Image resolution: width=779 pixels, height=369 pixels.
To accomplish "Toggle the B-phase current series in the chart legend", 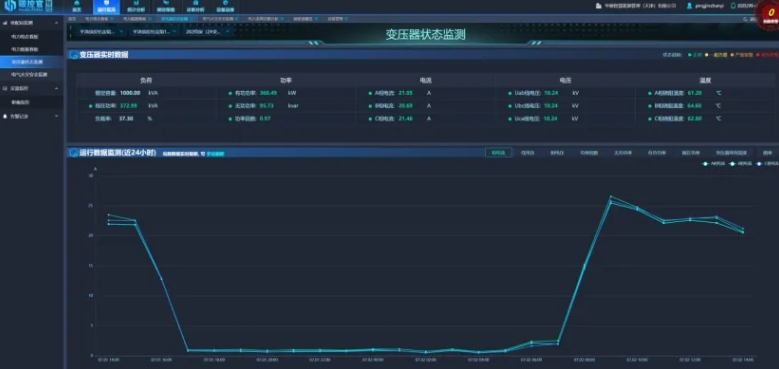I will pos(739,163).
